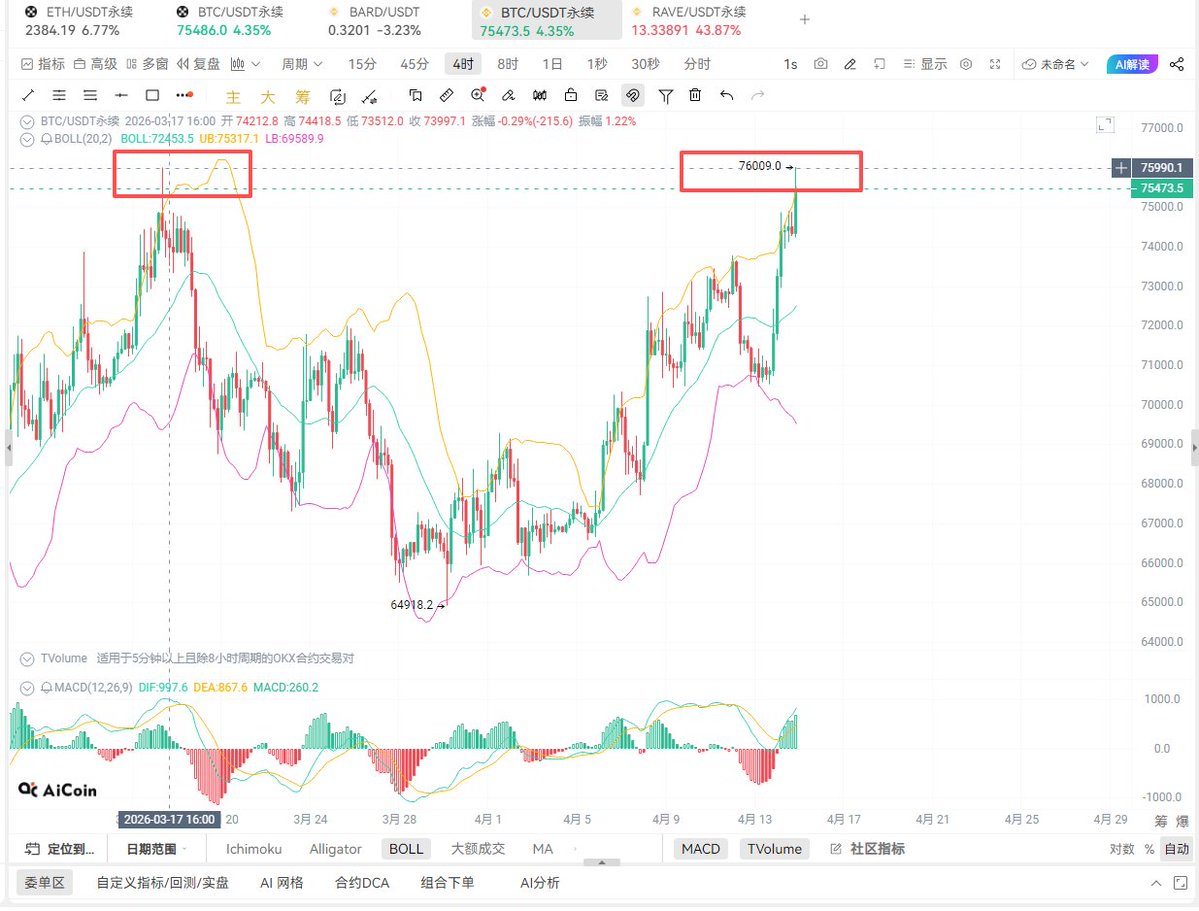Enter fullscreen with the expand icon
The height and width of the screenshot is (911, 1199).
coord(995,64)
